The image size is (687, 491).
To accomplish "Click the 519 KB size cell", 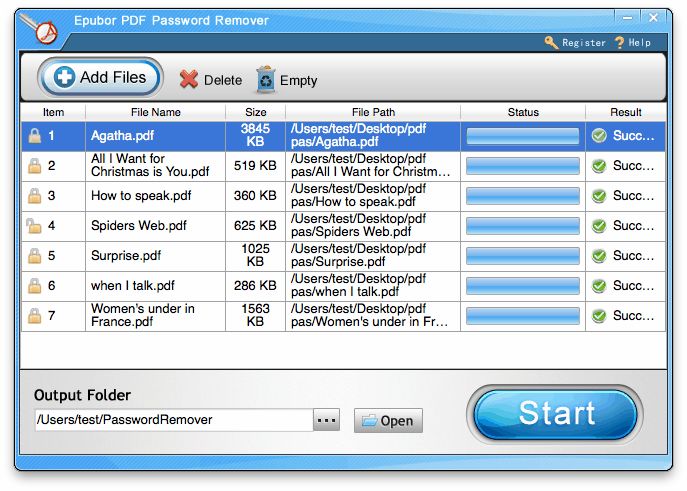I will coord(255,166).
